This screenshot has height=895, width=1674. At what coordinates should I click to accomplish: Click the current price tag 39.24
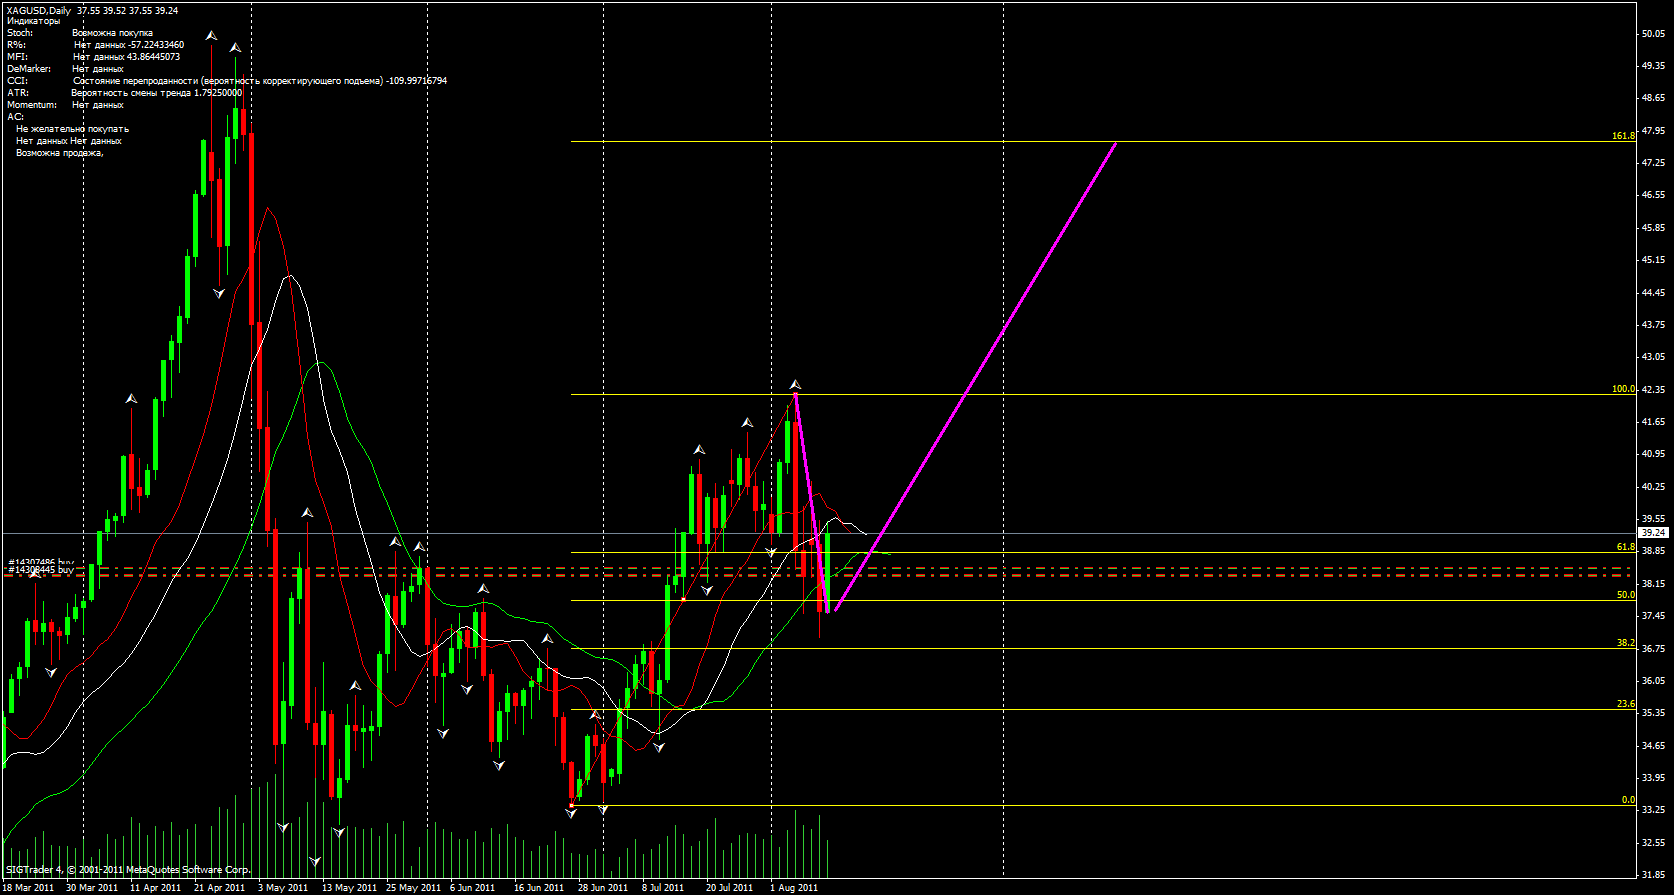1653,533
